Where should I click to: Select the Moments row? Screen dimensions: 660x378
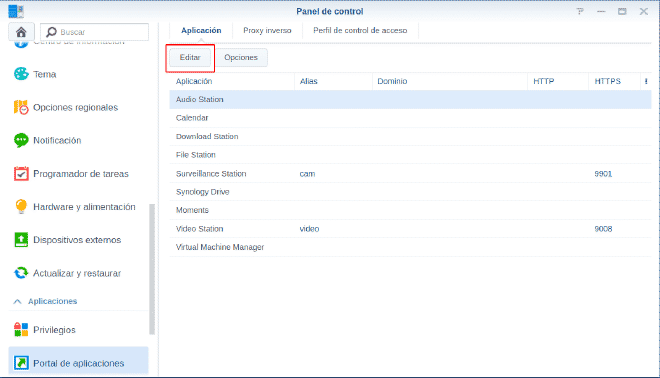(410, 210)
